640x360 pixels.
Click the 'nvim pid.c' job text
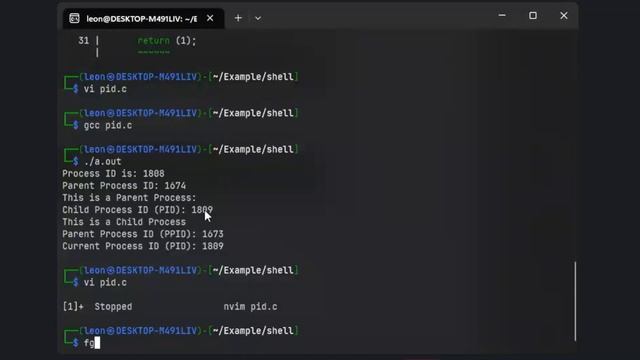(250, 307)
